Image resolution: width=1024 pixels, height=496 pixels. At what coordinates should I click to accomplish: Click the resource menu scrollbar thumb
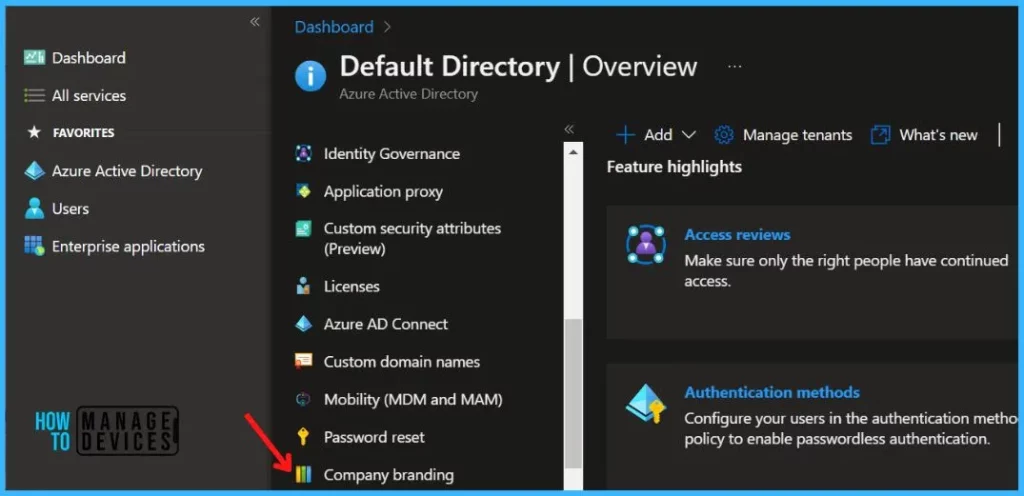point(573,394)
